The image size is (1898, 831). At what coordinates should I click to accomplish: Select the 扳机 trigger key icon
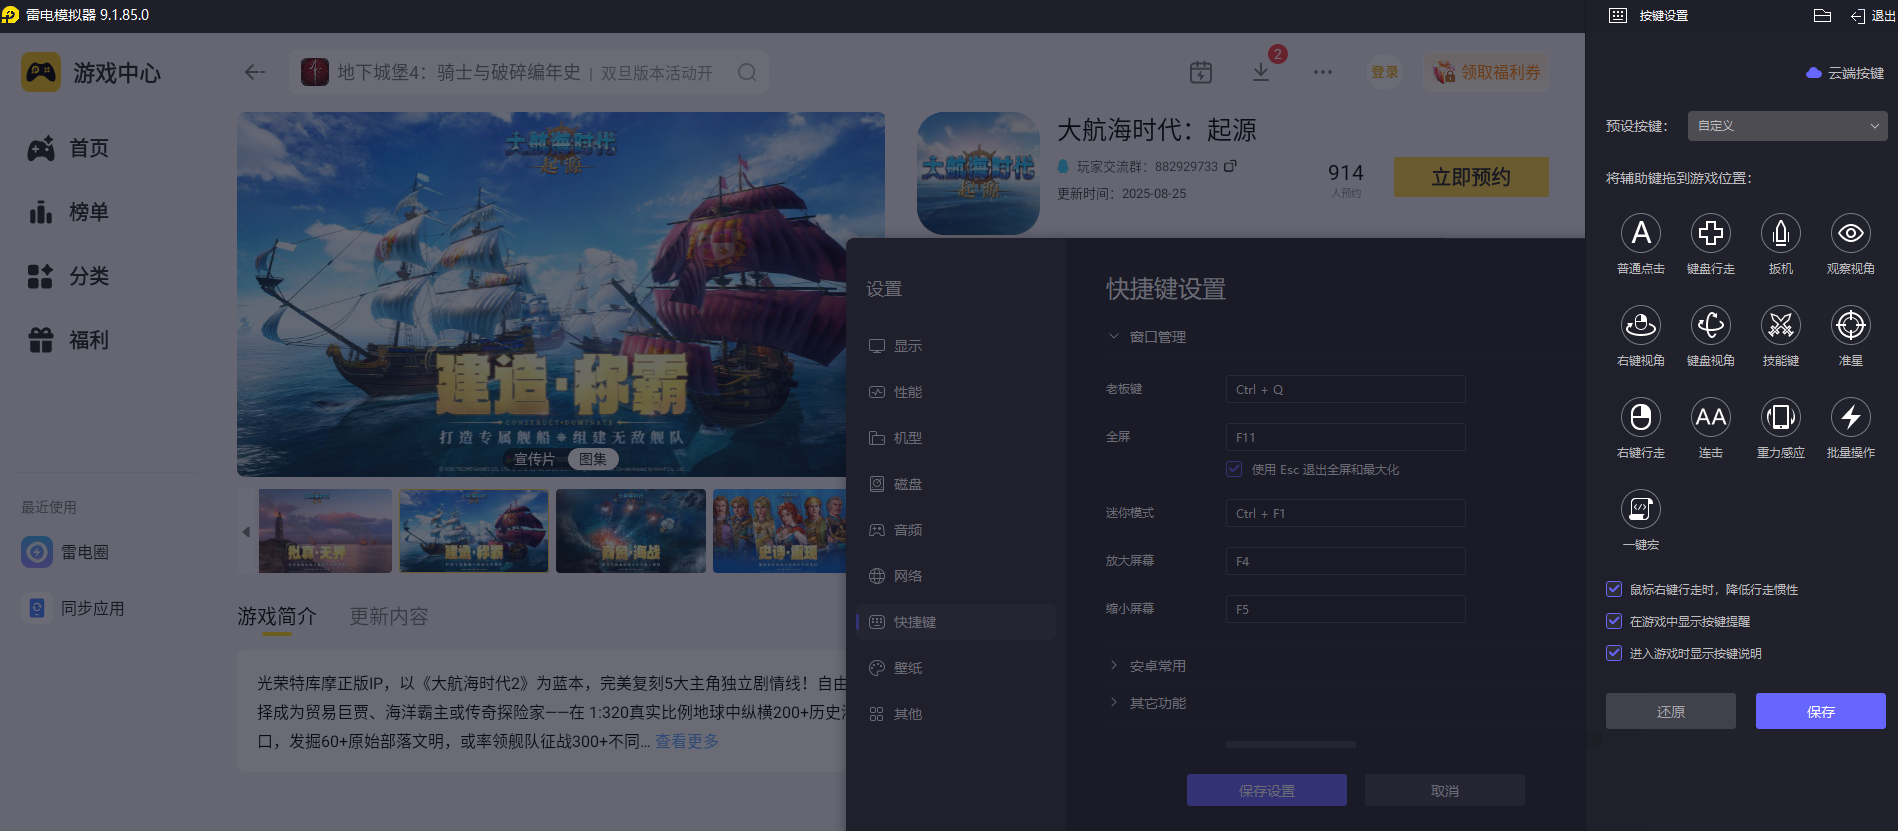coord(1780,234)
